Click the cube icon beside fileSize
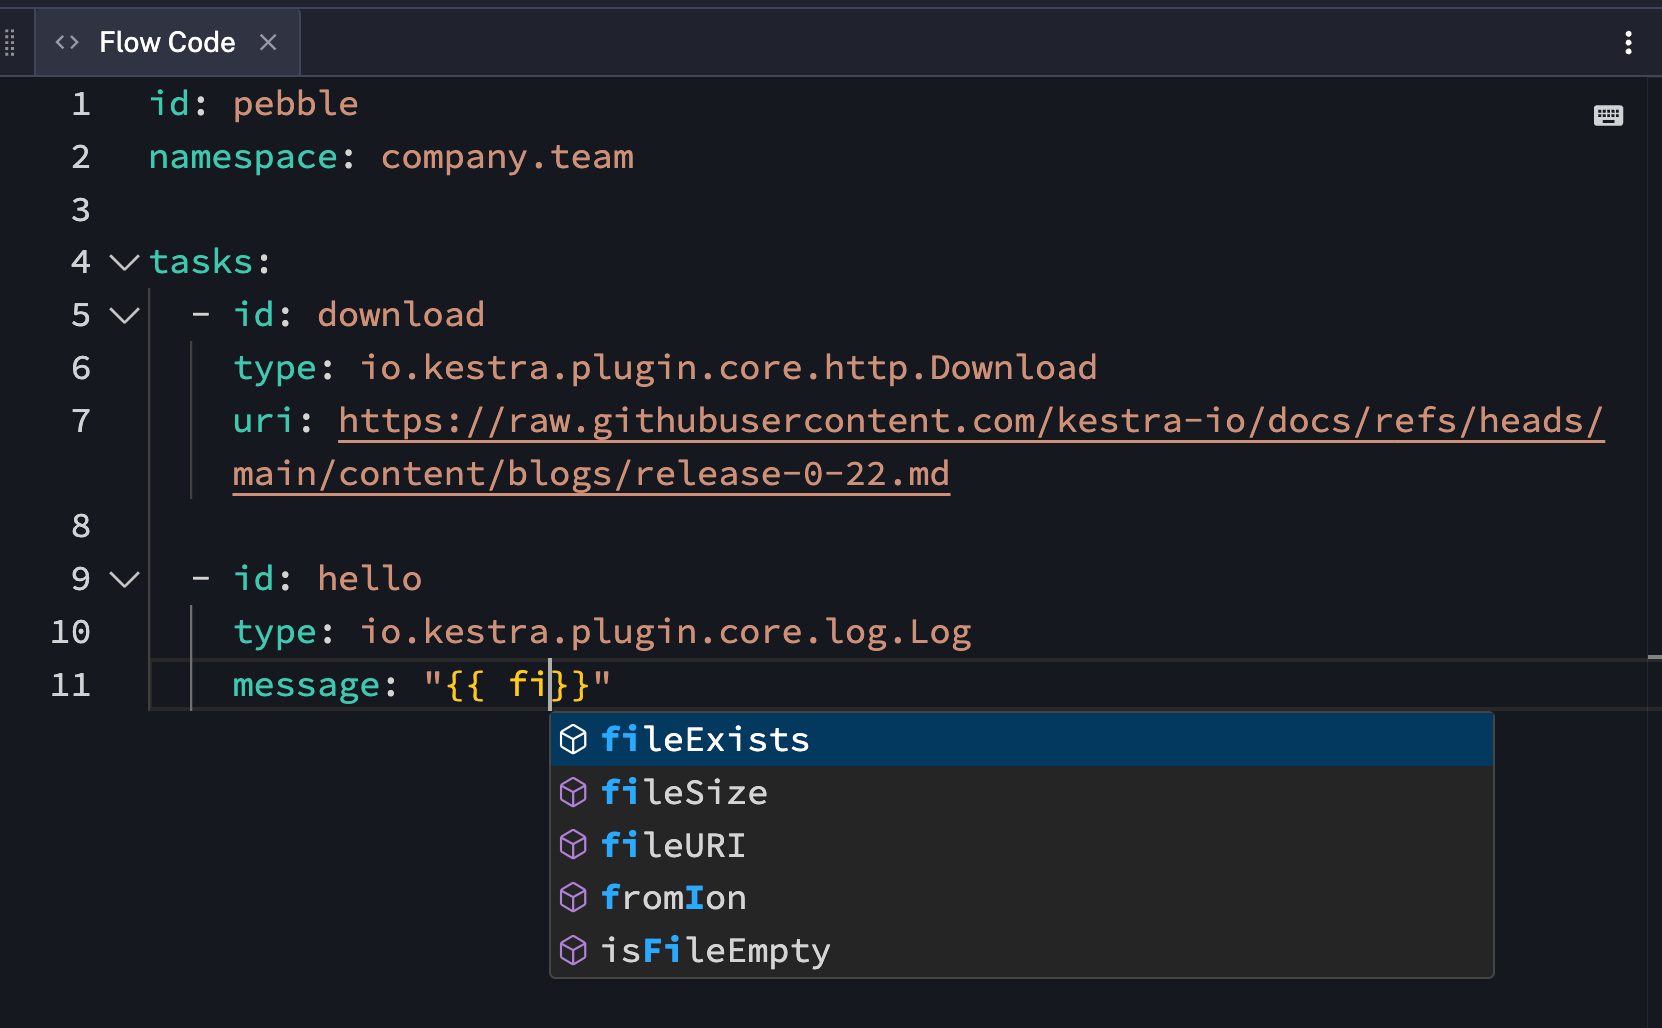 (573, 791)
